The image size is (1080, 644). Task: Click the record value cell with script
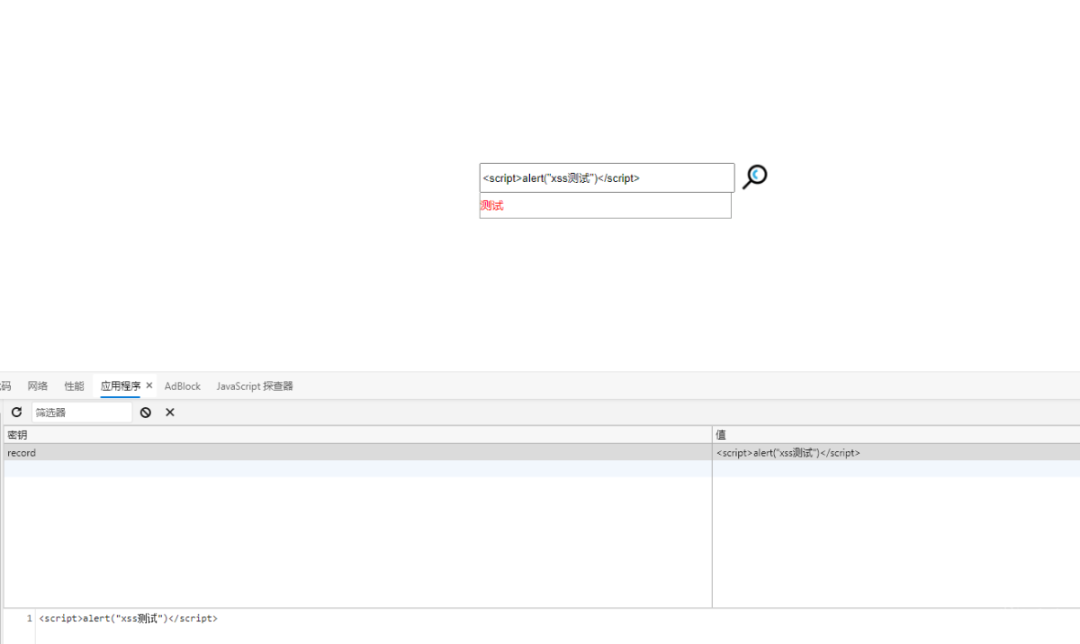(x=896, y=453)
